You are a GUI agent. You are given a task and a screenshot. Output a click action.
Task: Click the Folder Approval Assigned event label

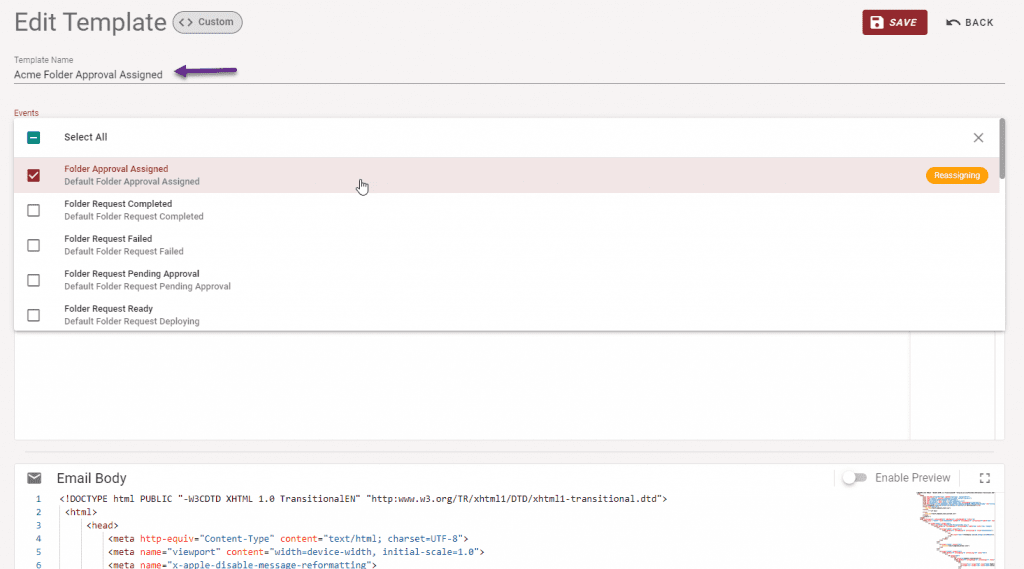pyautogui.click(x=116, y=169)
